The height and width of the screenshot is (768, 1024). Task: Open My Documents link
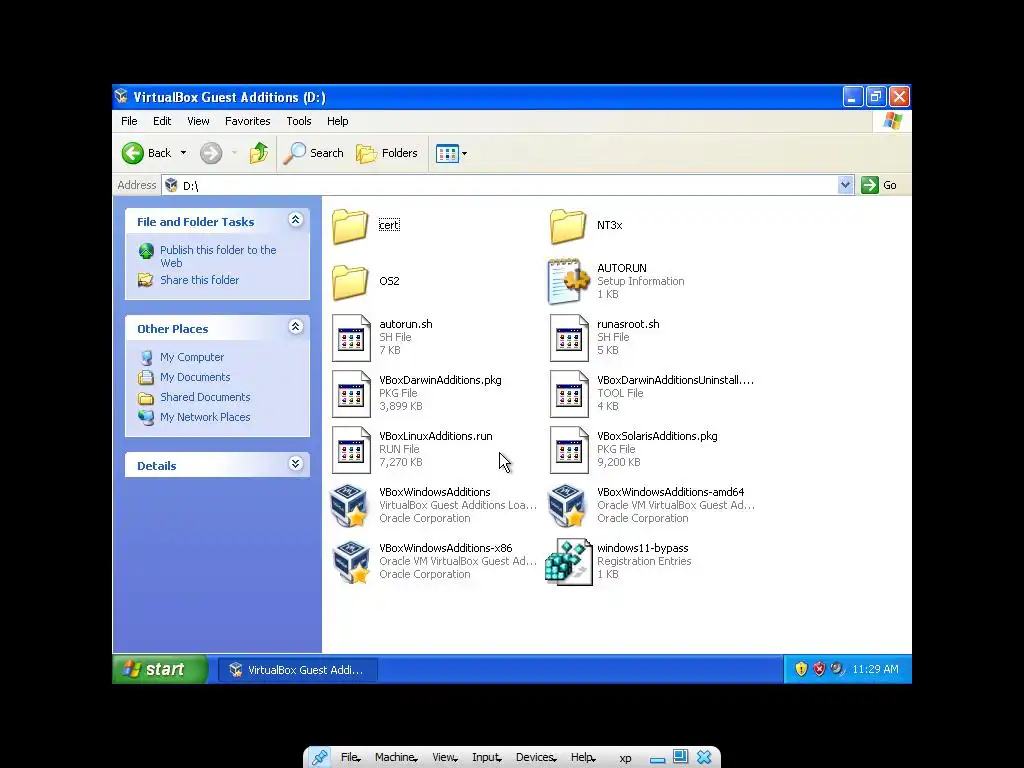tap(195, 377)
